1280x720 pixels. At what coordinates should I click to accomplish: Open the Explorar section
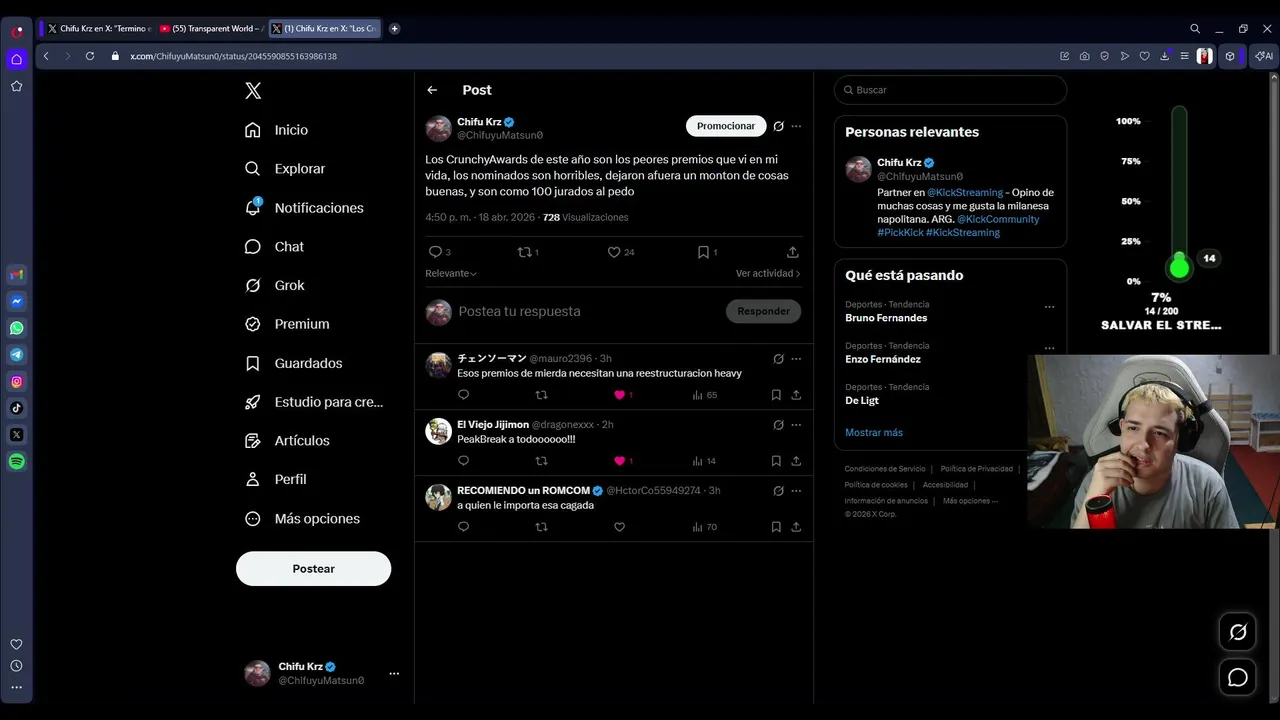pyautogui.click(x=285, y=169)
